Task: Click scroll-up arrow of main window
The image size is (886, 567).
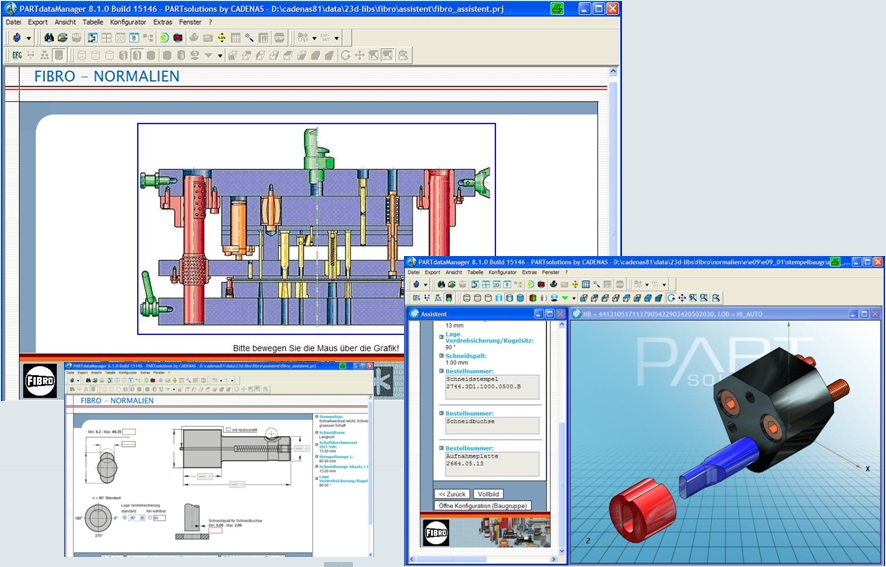Action: click(x=613, y=72)
